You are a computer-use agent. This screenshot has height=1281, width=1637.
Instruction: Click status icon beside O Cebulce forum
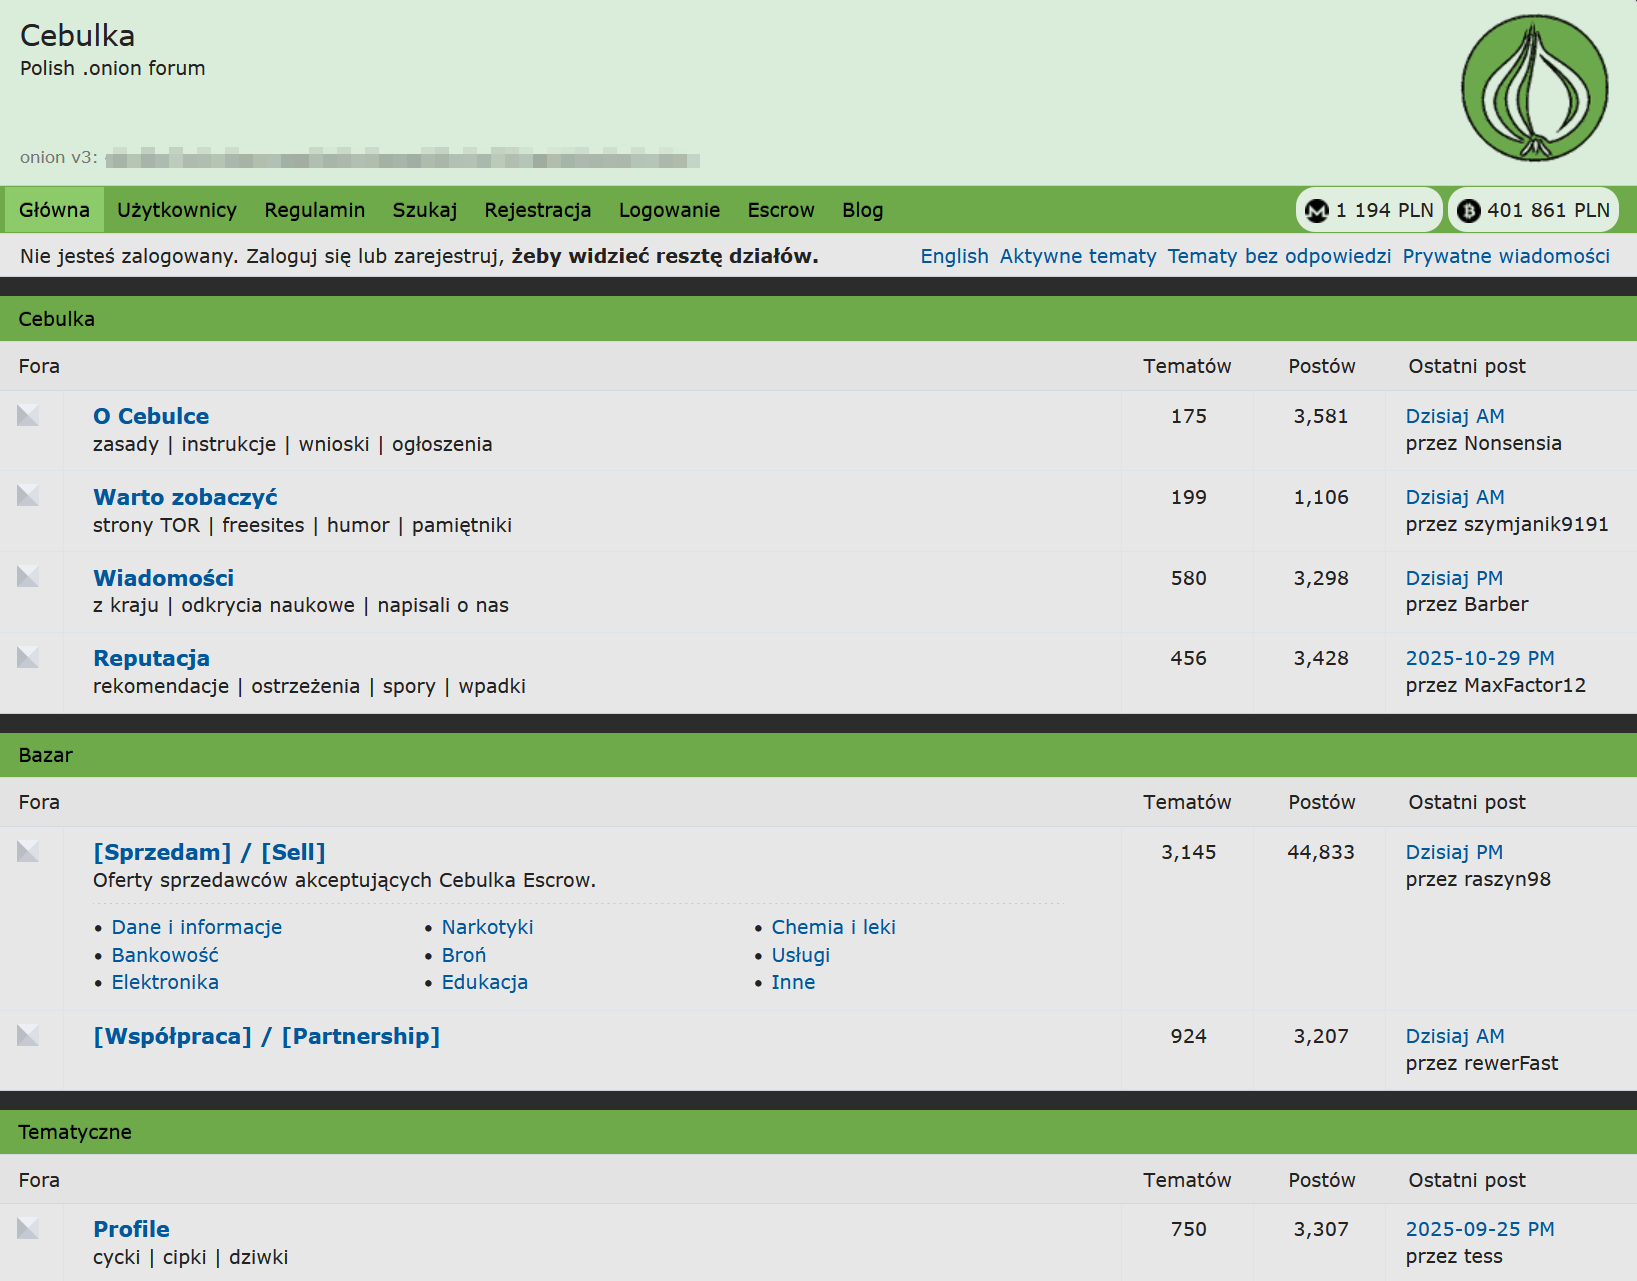tap(28, 415)
